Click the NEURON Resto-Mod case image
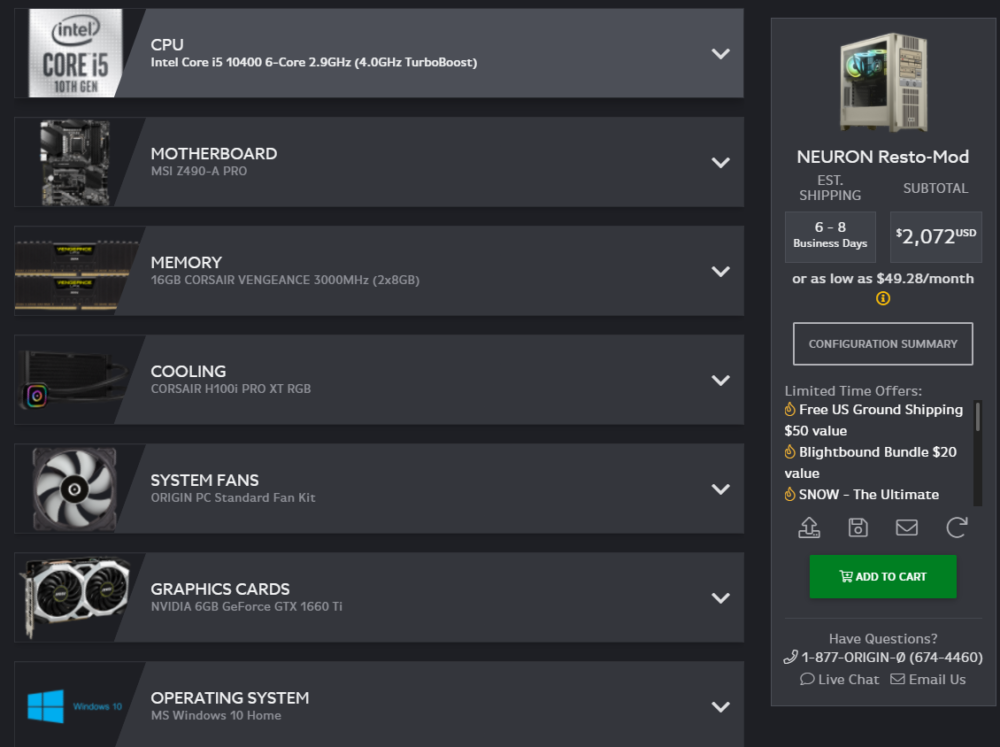1000x747 pixels. tap(883, 82)
